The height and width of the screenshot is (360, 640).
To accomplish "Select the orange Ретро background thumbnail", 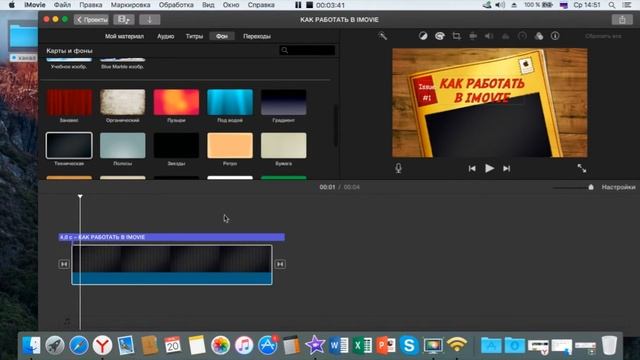I will point(230,145).
